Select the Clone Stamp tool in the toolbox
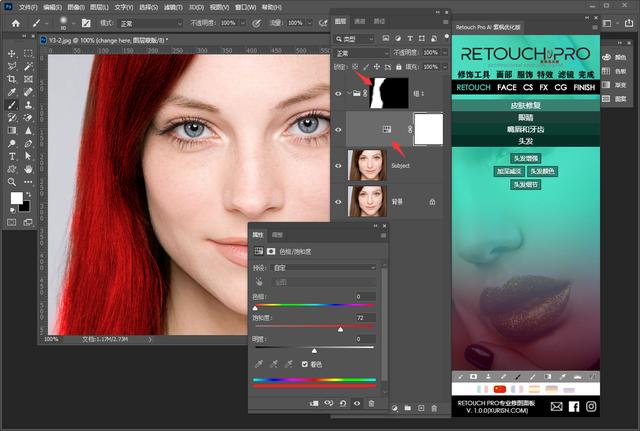 click(x=28, y=105)
